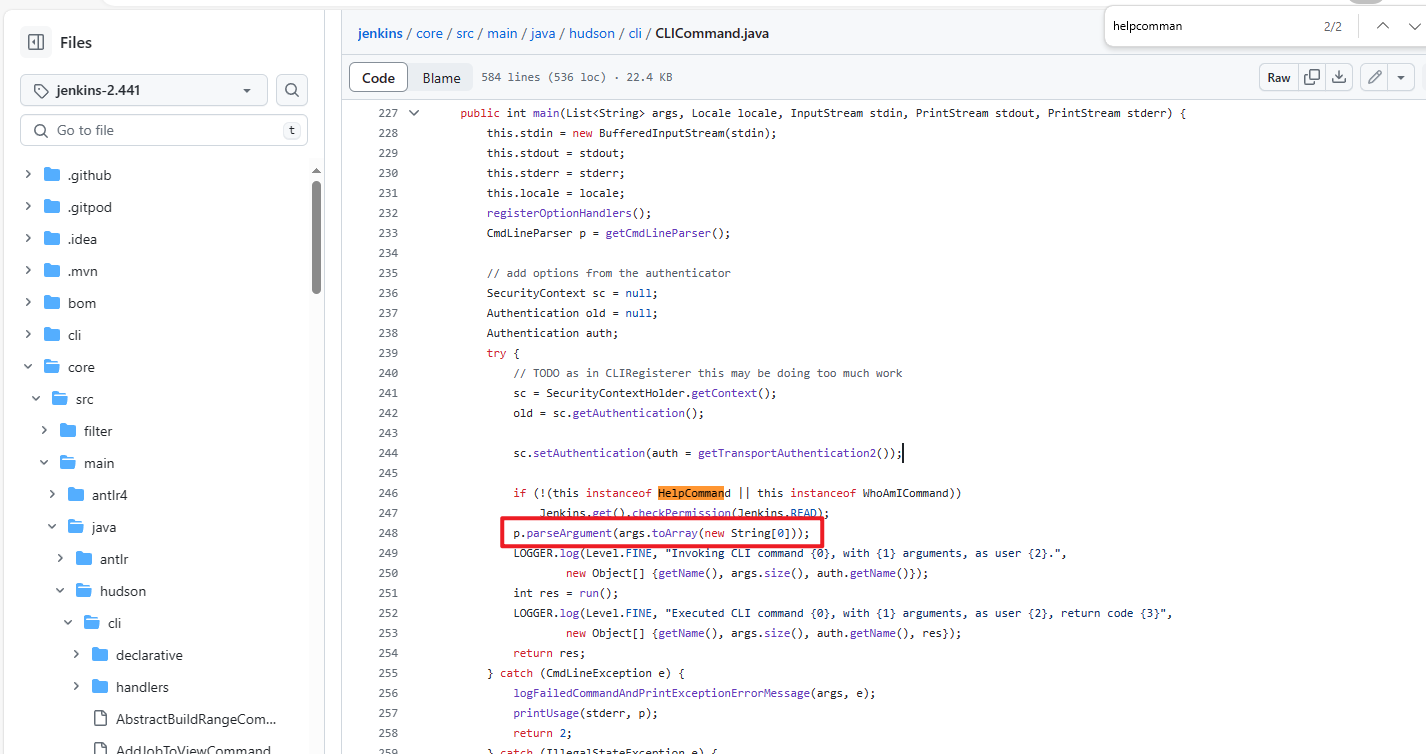Copy raw file contents icon
The width and height of the screenshot is (1426, 754).
pos(1311,77)
